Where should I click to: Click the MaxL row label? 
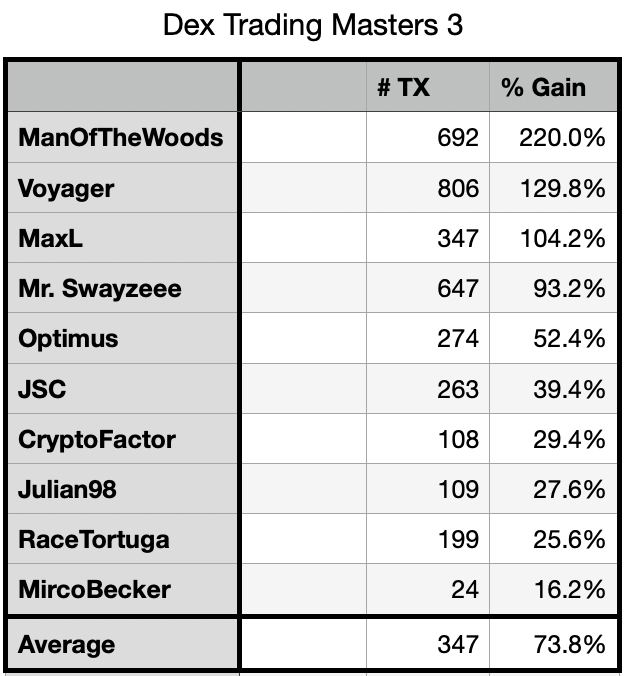[x=122, y=238]
